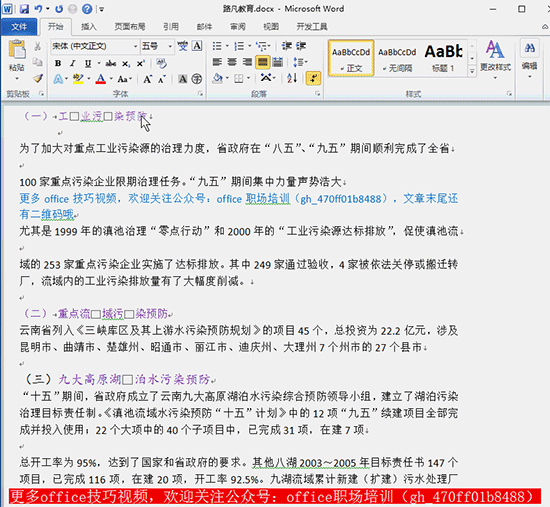The image size is (550, 507).
Task: Select the bullets list icon
Action: tap(217, 46)
